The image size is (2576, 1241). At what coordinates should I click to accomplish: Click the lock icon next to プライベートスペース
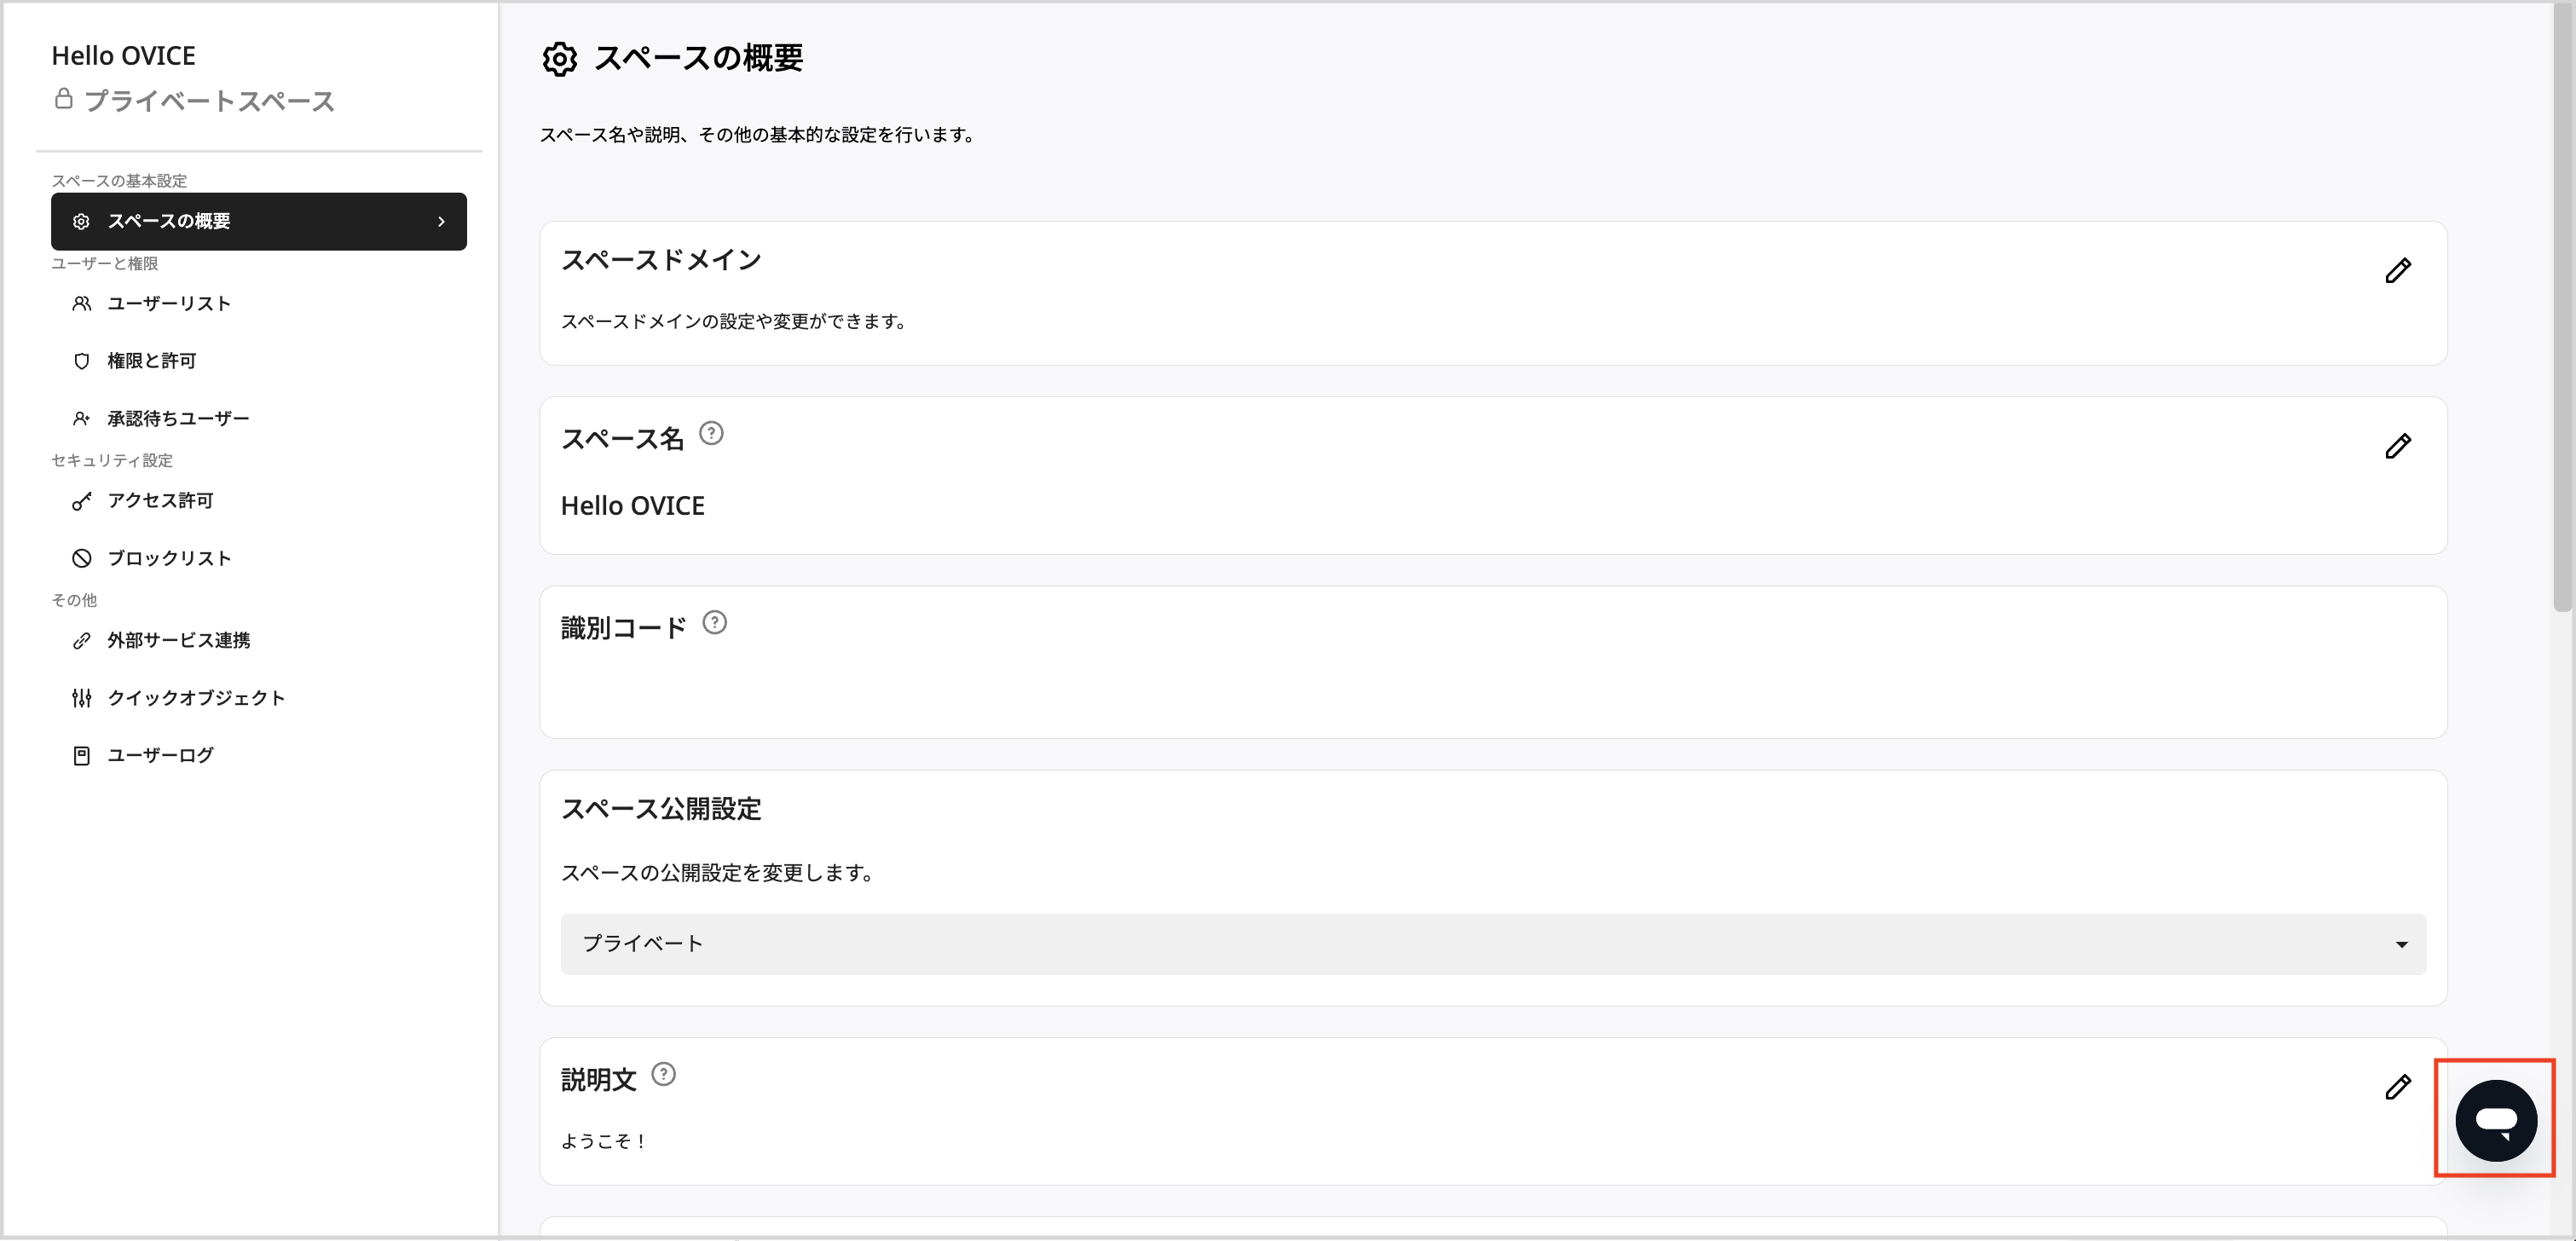pos(65,100)
